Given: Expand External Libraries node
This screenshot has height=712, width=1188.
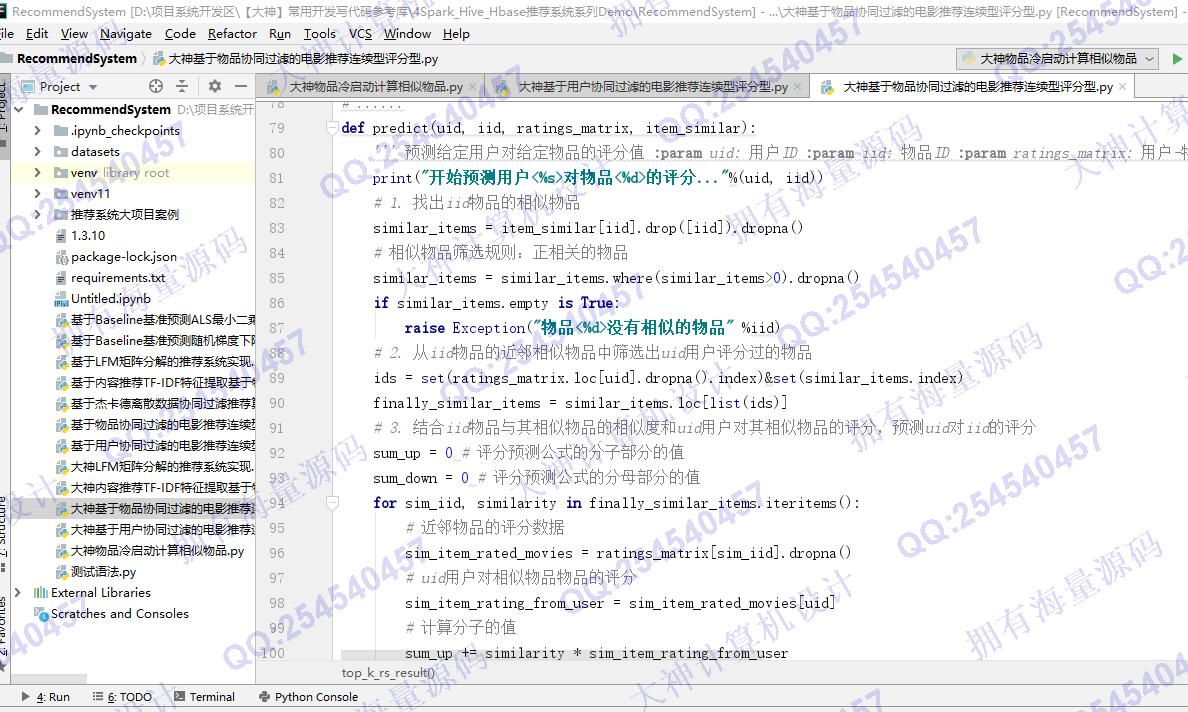Looking at the screenshot, I should tap(19, 592).
